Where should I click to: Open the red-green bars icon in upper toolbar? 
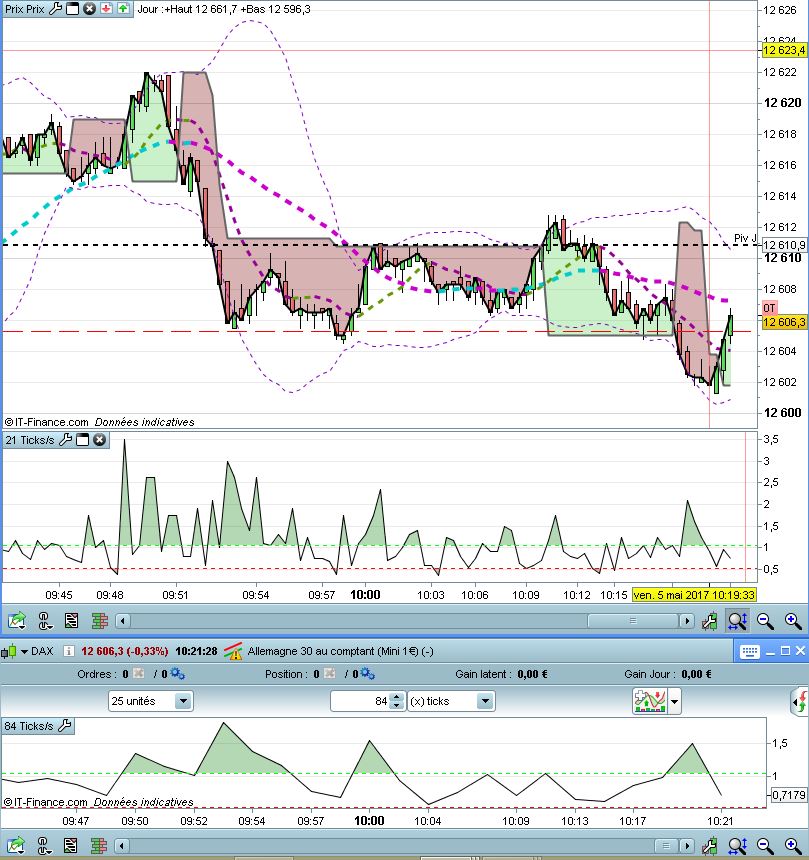click(99, 620)
